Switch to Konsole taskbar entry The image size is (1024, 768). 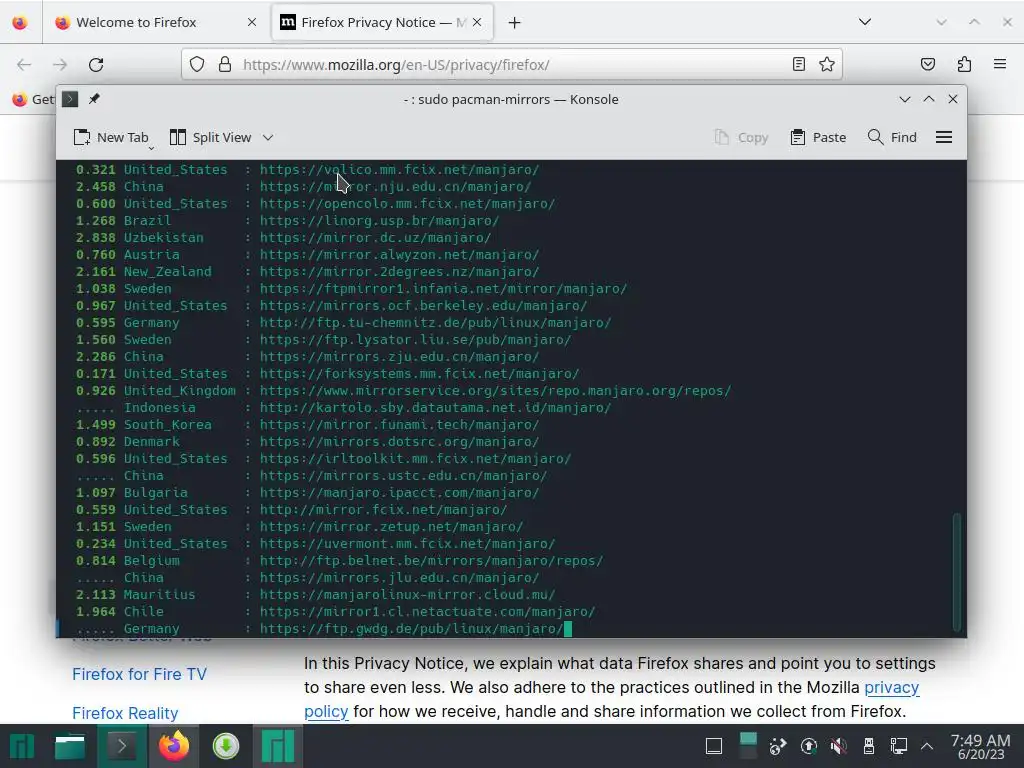click(122, 746)
